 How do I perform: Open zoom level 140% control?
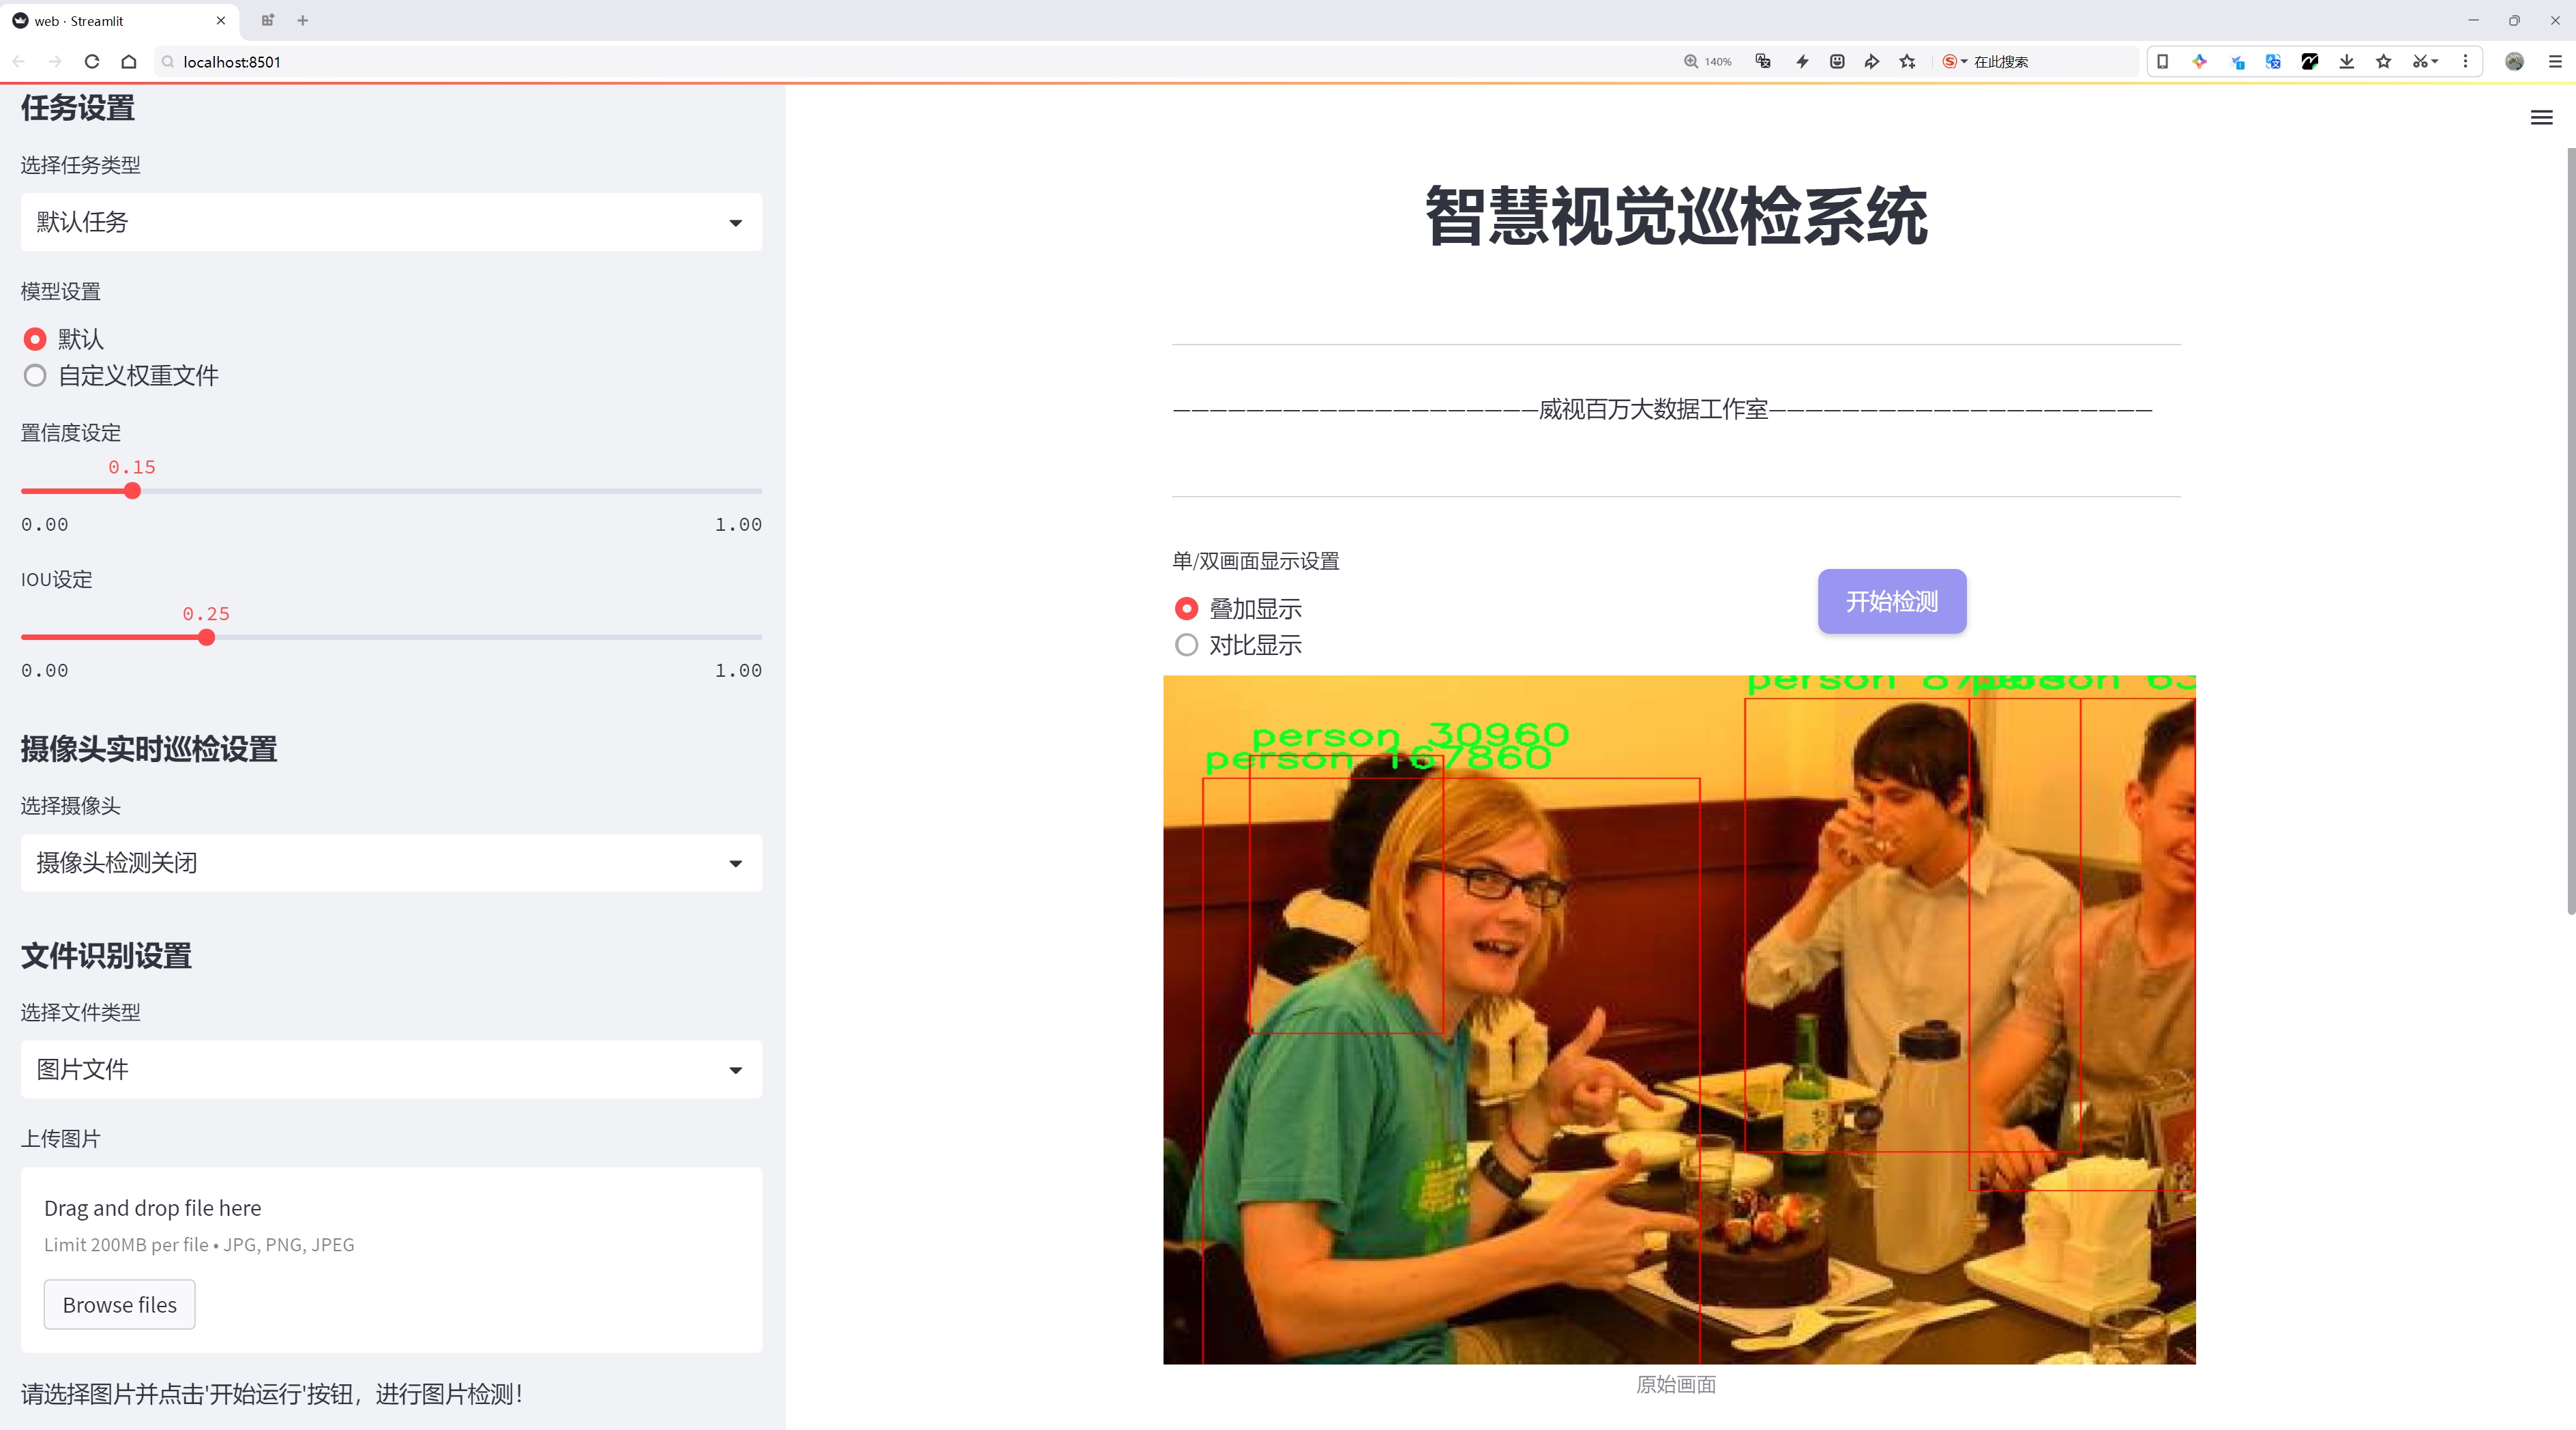click(1708, 62)
